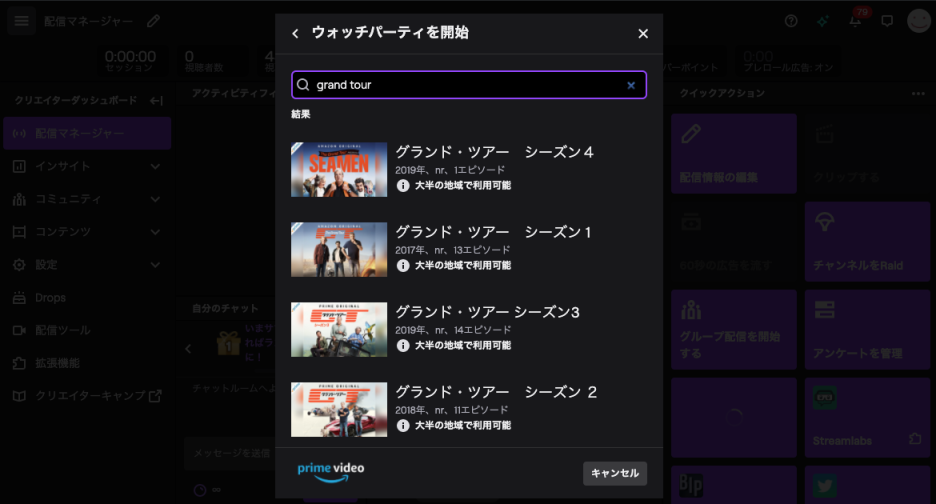The width and height of the screenshot is (936, 504).
Task: Click info icon for Season 4 availability
Action: pos(403,186)
